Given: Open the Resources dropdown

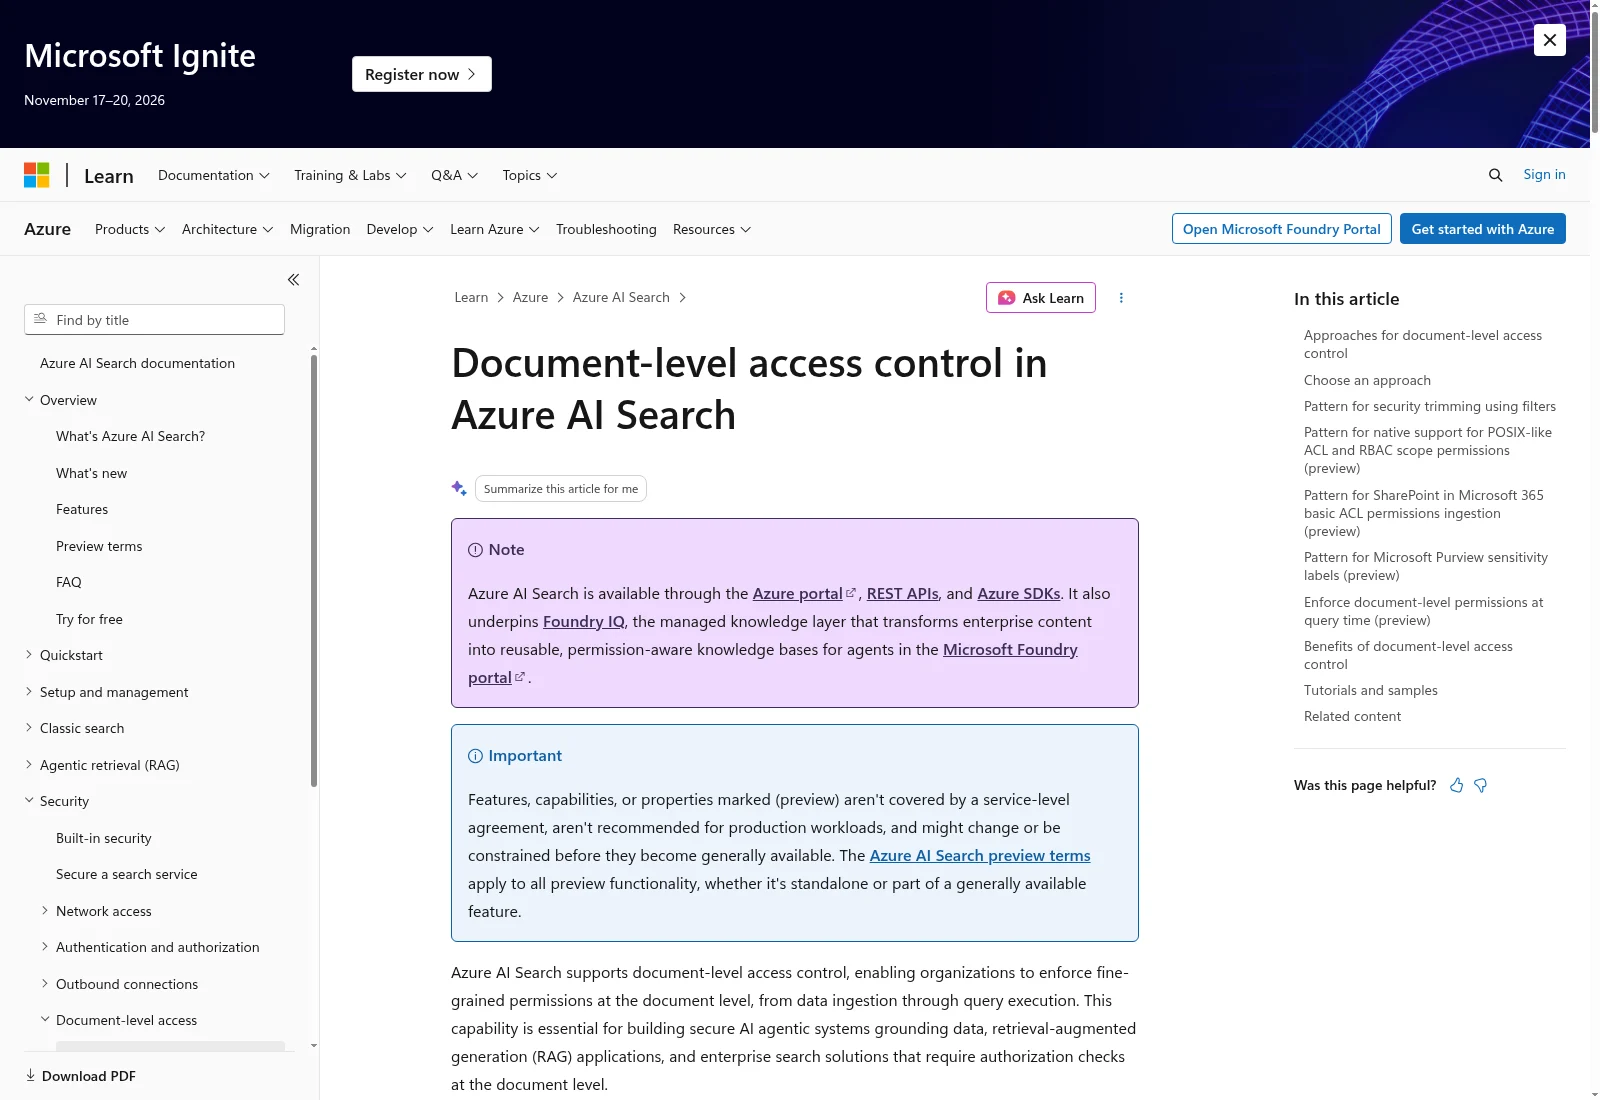Looking at the screenshot, I should 712,229.
